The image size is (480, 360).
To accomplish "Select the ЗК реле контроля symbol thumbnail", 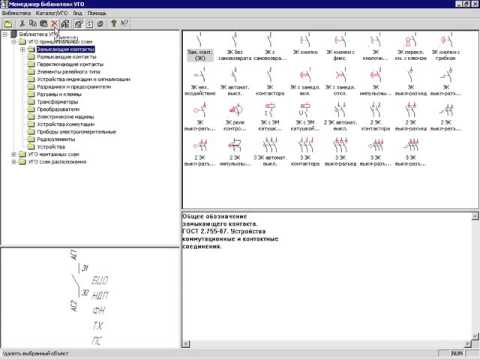I will (x=235, y=117).
